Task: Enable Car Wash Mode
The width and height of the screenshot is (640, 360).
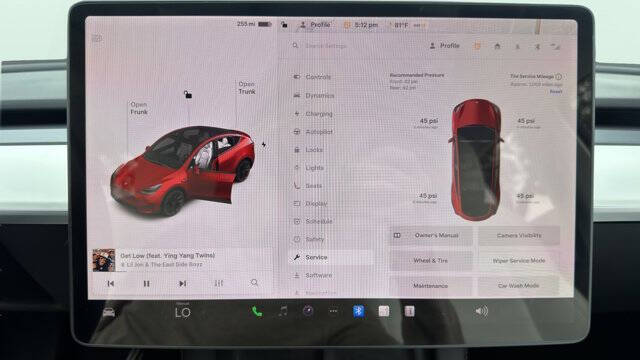Action: coord(519,286)
